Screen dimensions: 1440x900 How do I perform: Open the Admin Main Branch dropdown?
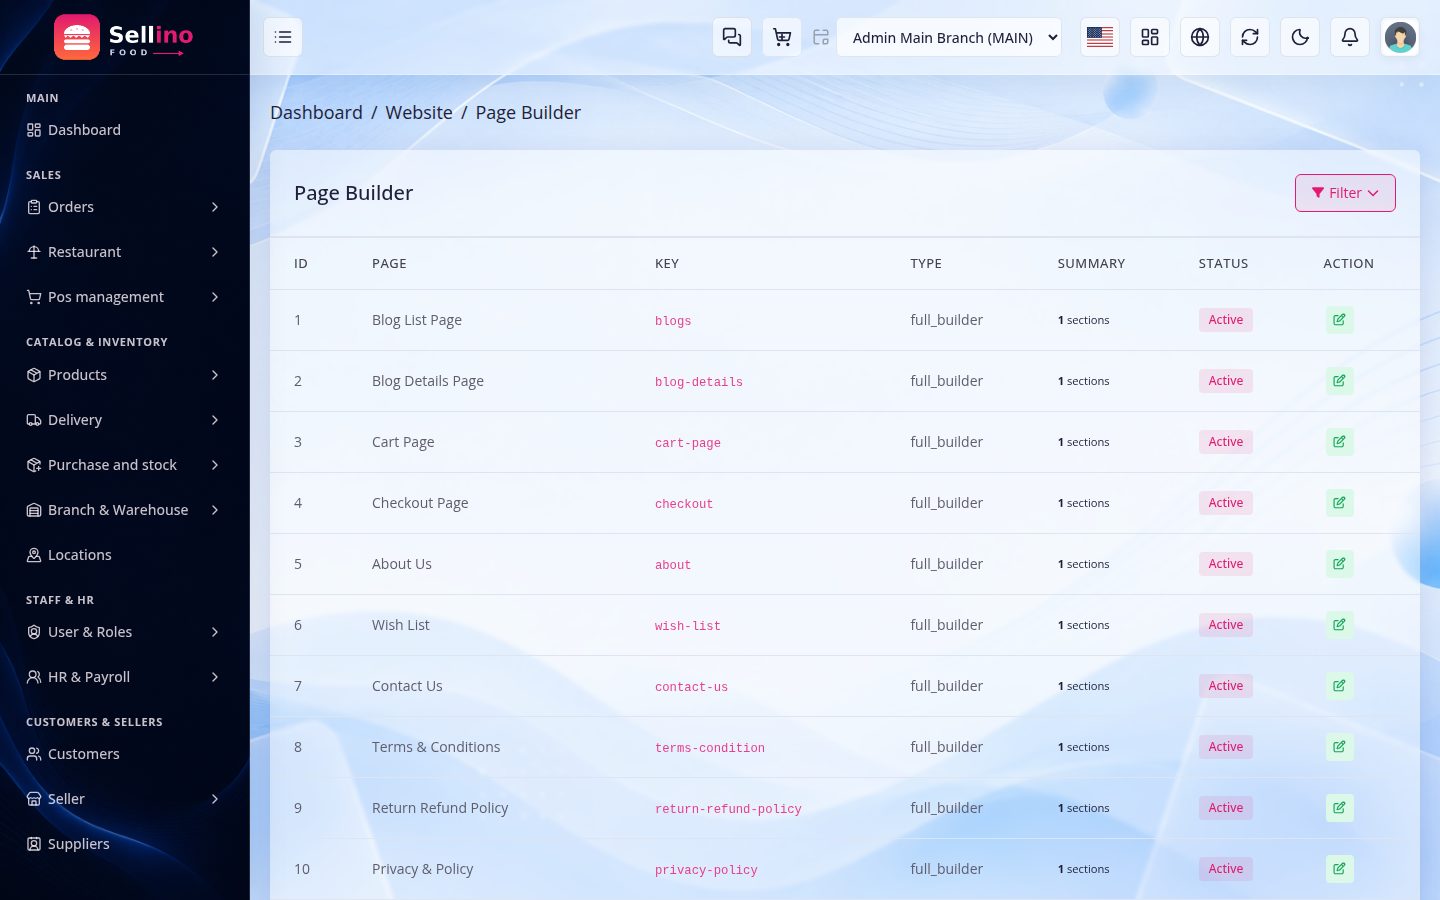pyautogui.click(x=949, y=37)
